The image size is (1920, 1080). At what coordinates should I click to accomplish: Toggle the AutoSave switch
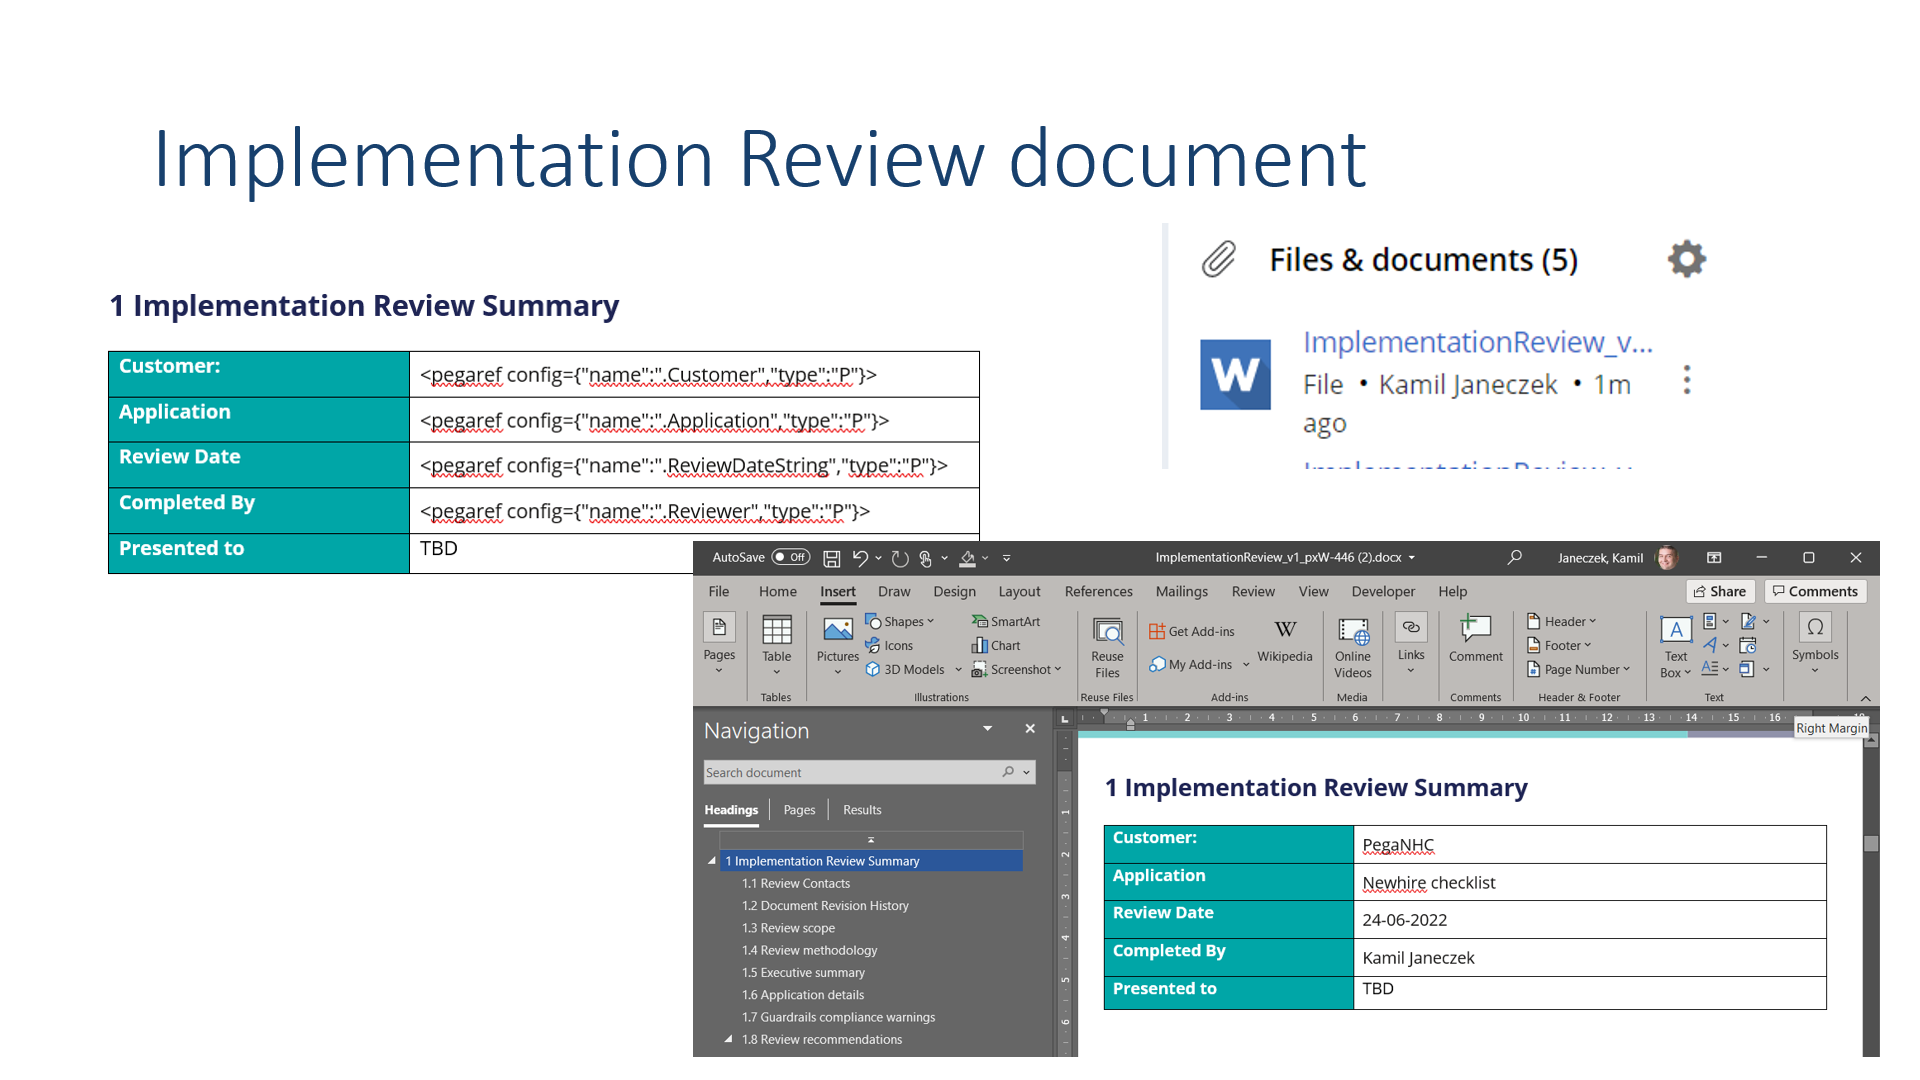(790, 557)
